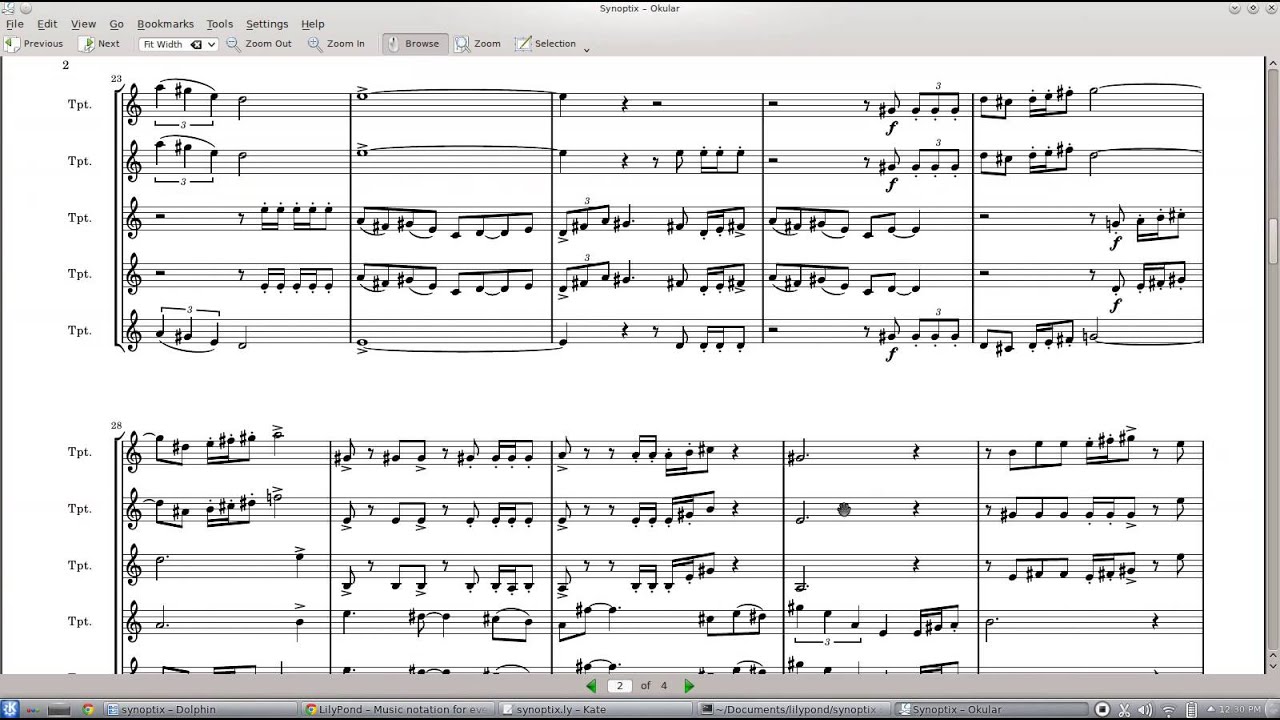
Task: Open the View menu
Action: [x=83, y=24]
